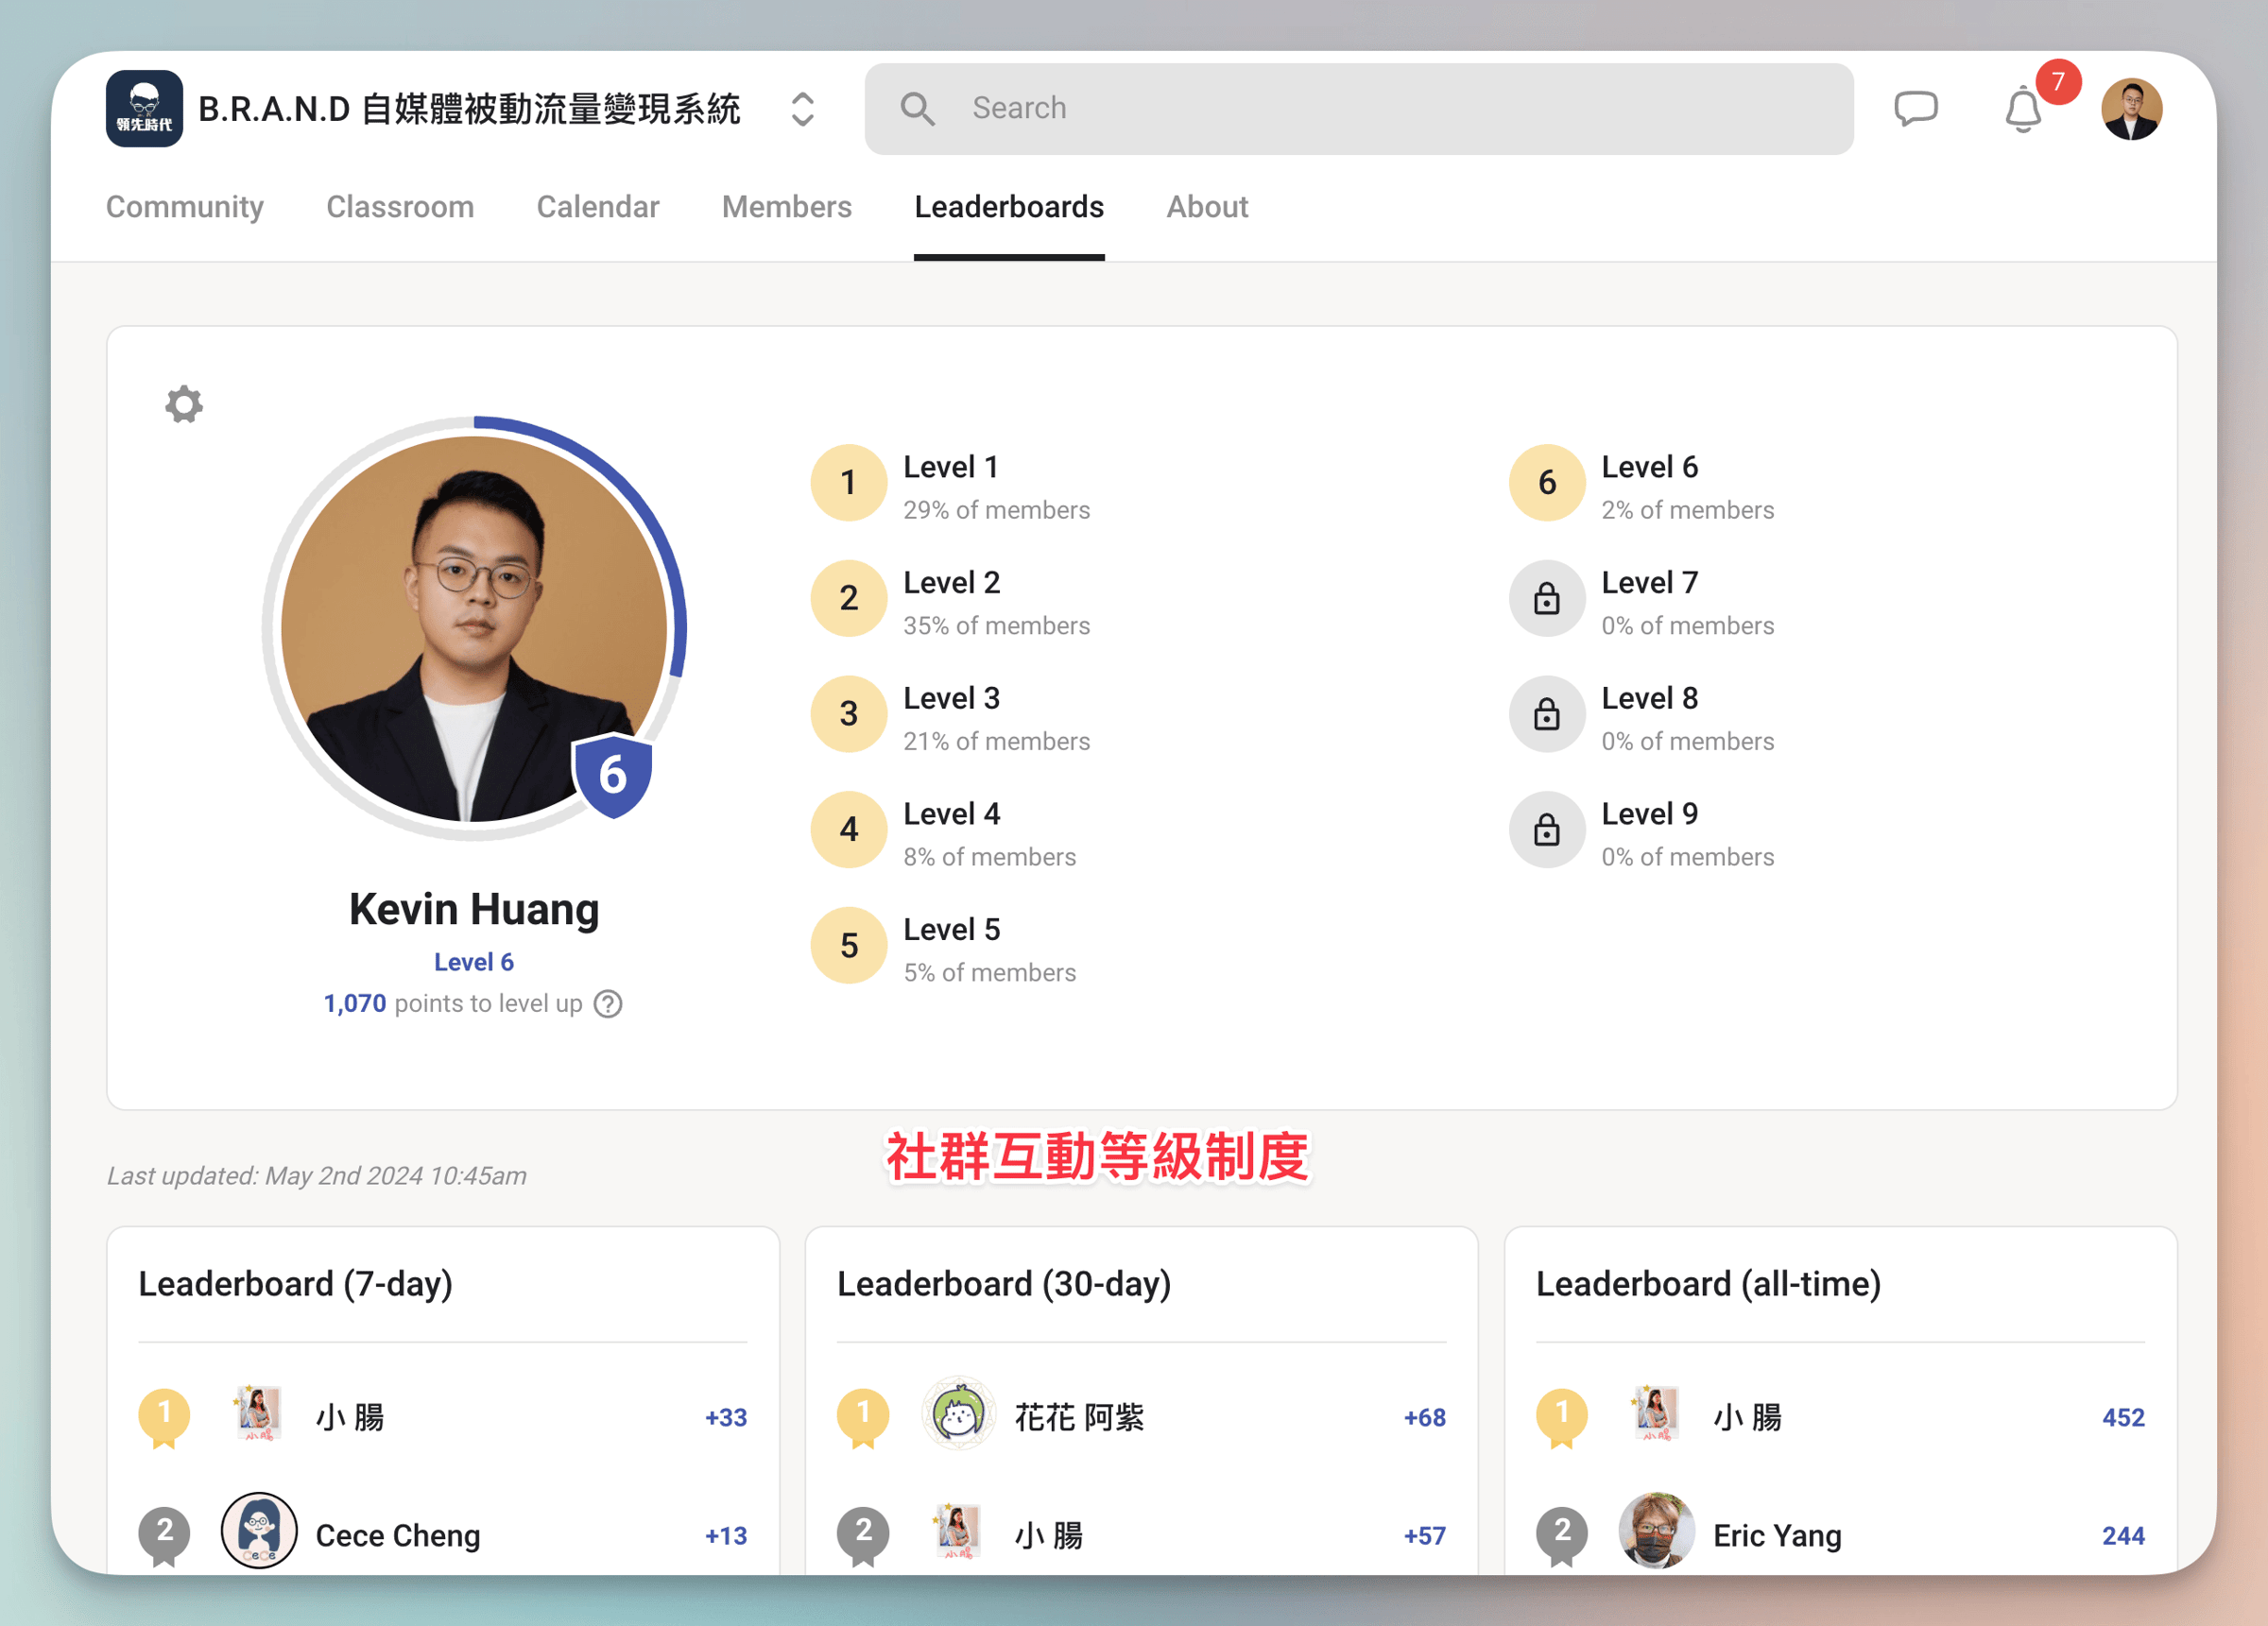Click into the Search field
This screenshot has width=2268, height=1626.
click(x=1359, y=108)
